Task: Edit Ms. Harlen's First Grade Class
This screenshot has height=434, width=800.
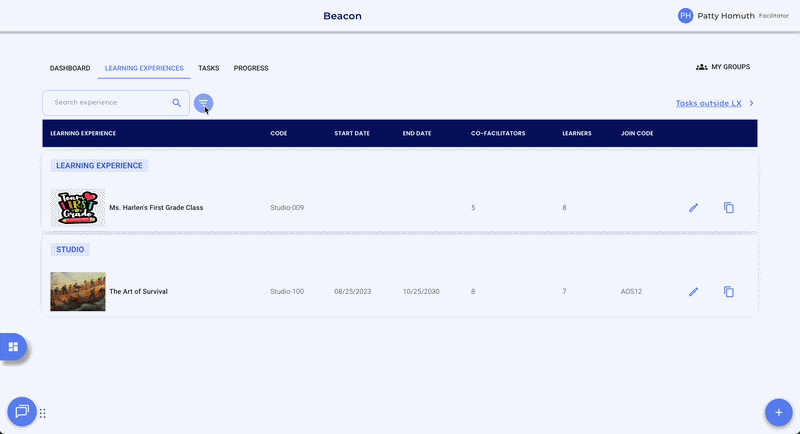Action: (693, 208)
